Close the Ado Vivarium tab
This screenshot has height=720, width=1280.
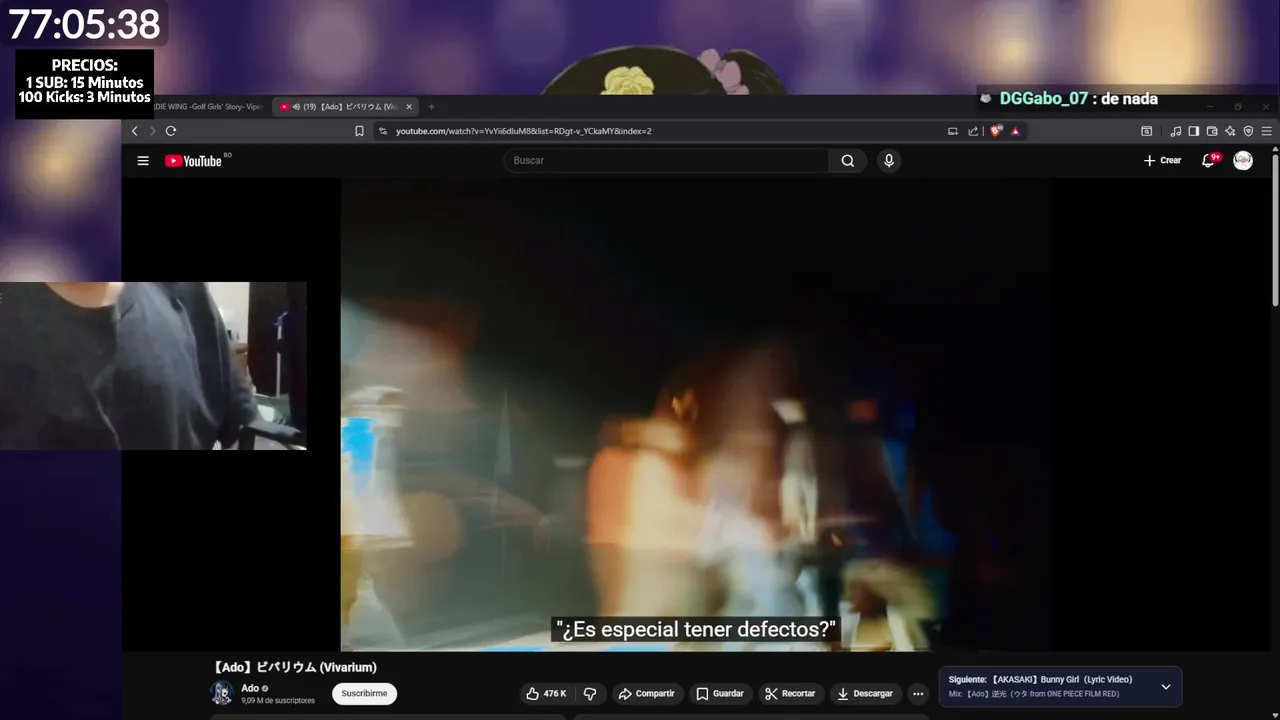(x=409, y=107)
